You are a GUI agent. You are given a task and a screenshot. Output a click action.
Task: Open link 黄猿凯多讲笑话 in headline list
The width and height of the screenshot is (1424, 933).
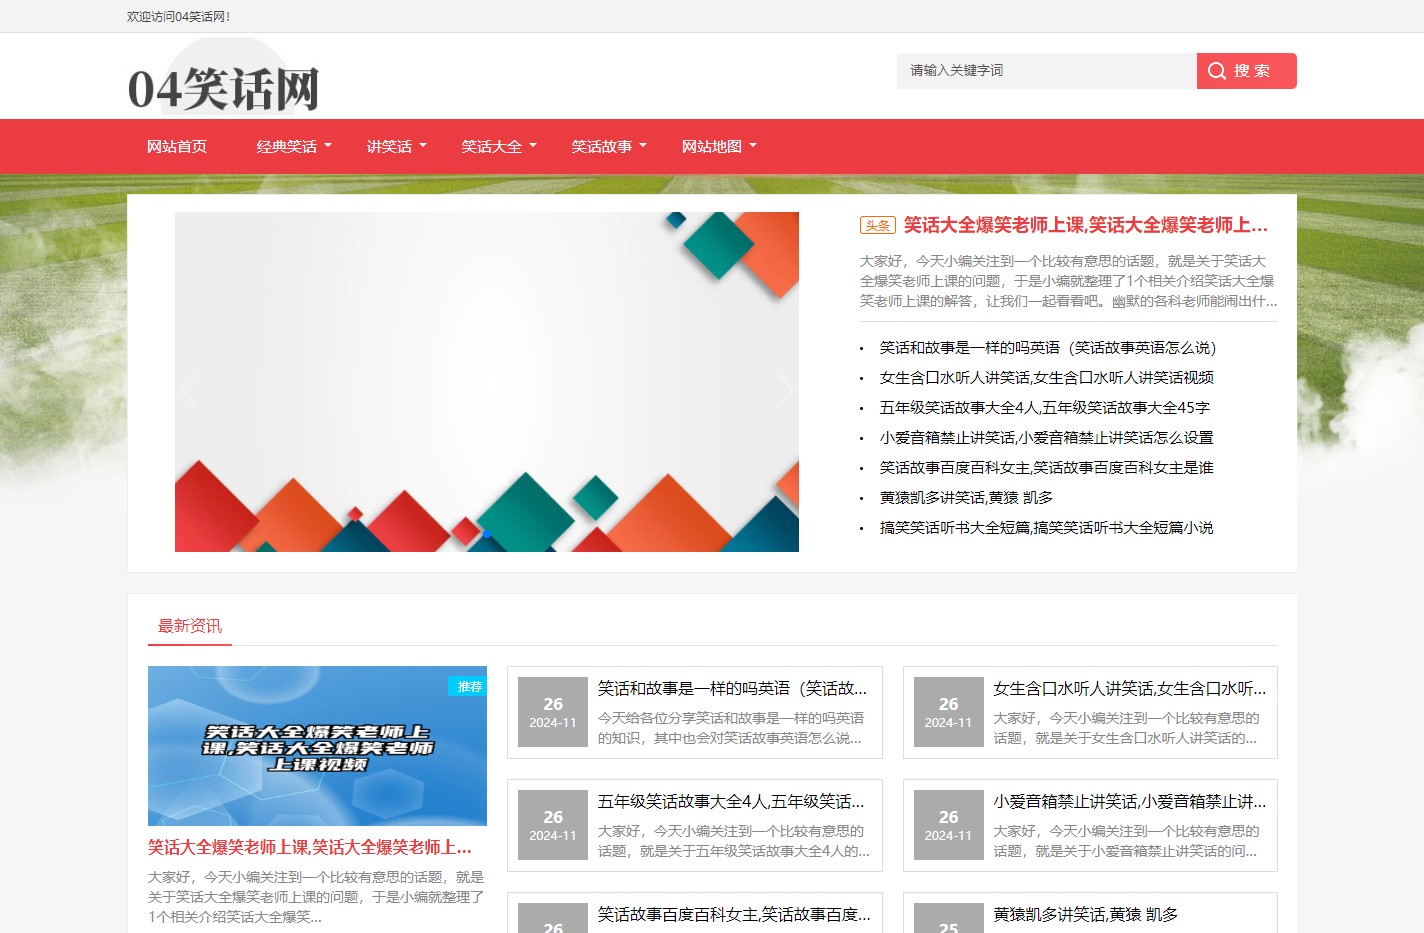coord(965,498)
